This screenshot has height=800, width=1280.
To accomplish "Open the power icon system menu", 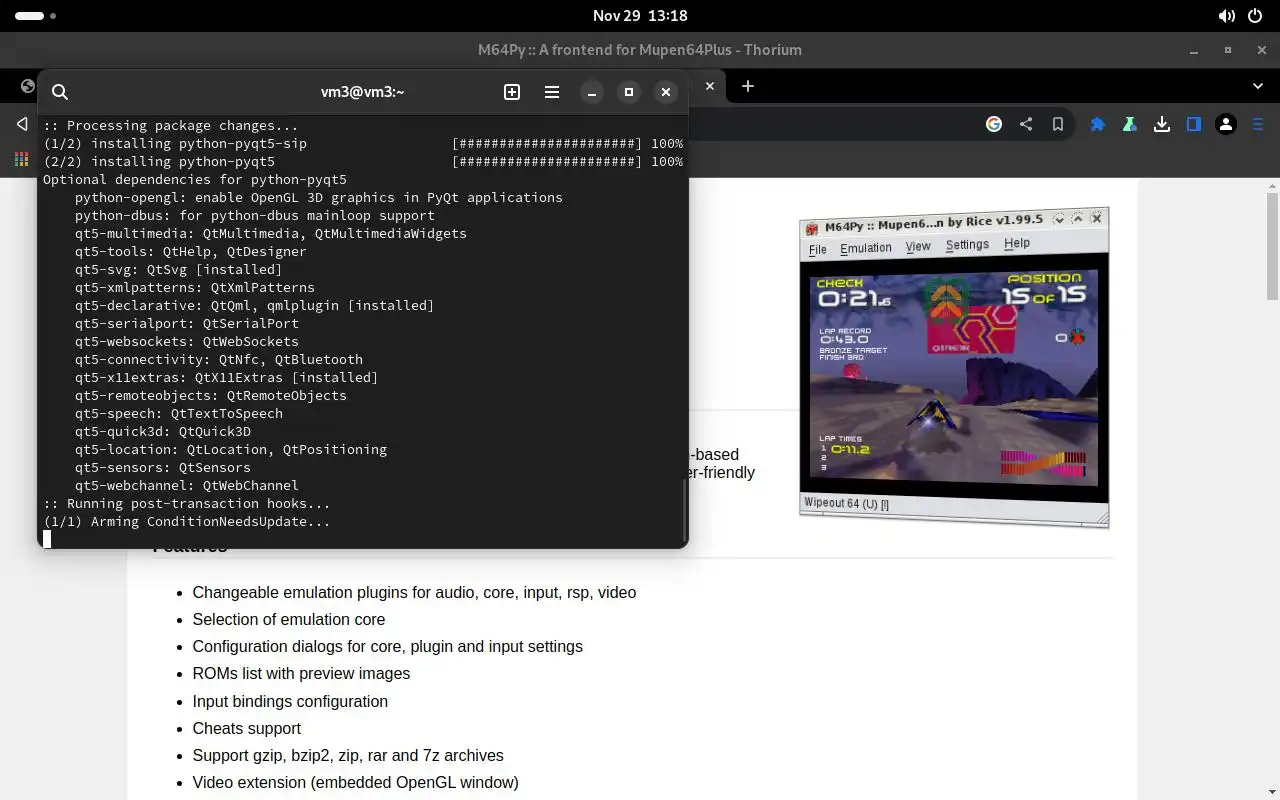I will (1255, 16).
